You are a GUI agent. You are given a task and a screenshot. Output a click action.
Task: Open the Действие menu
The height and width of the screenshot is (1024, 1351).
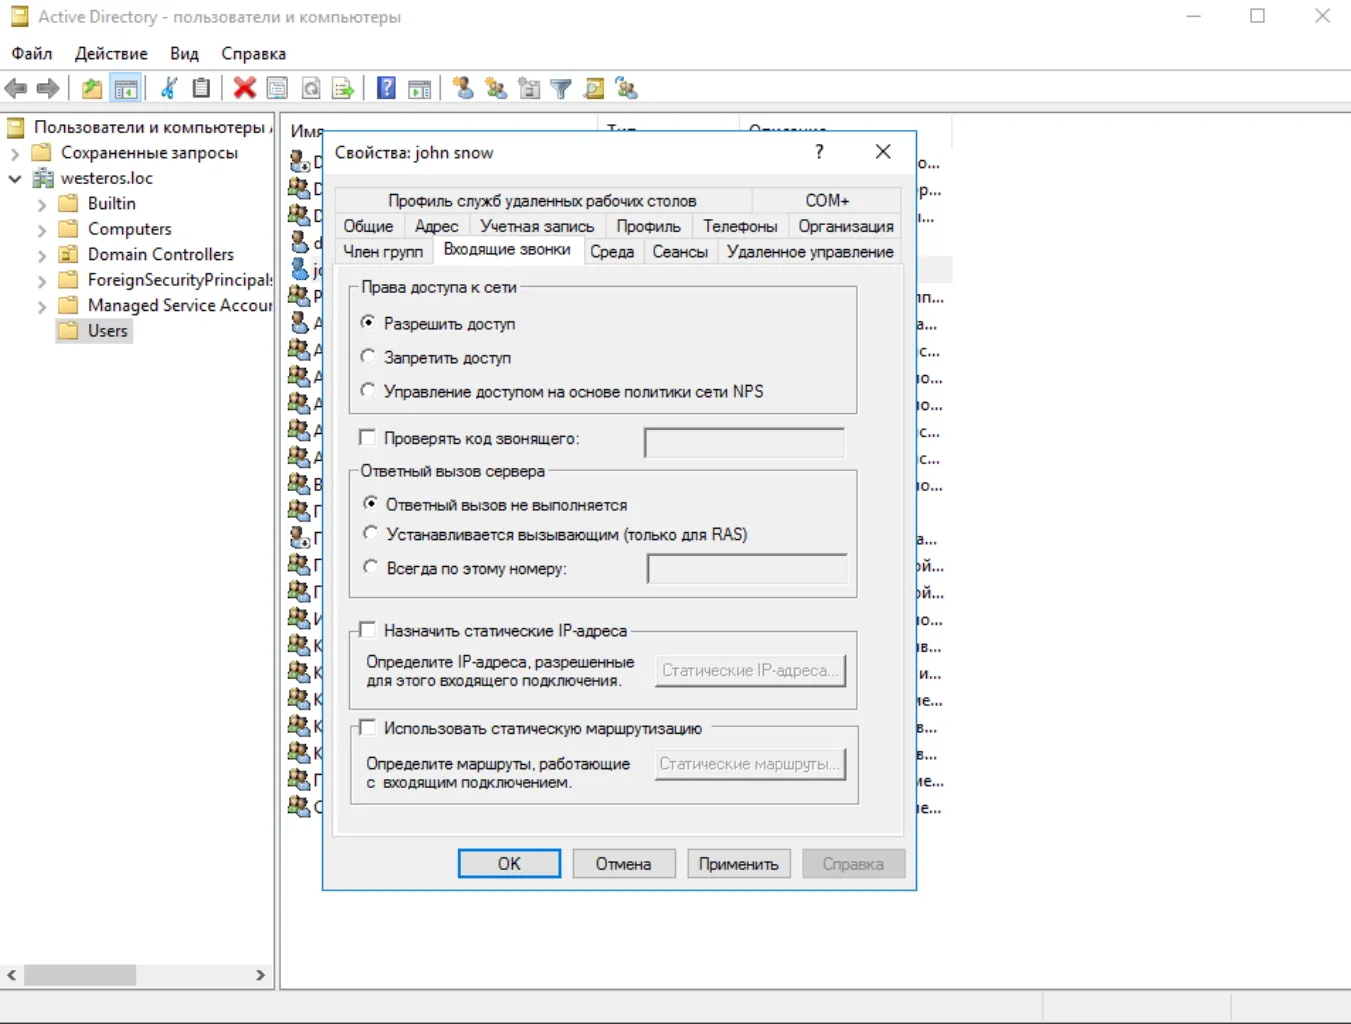(x=111, y=54)
